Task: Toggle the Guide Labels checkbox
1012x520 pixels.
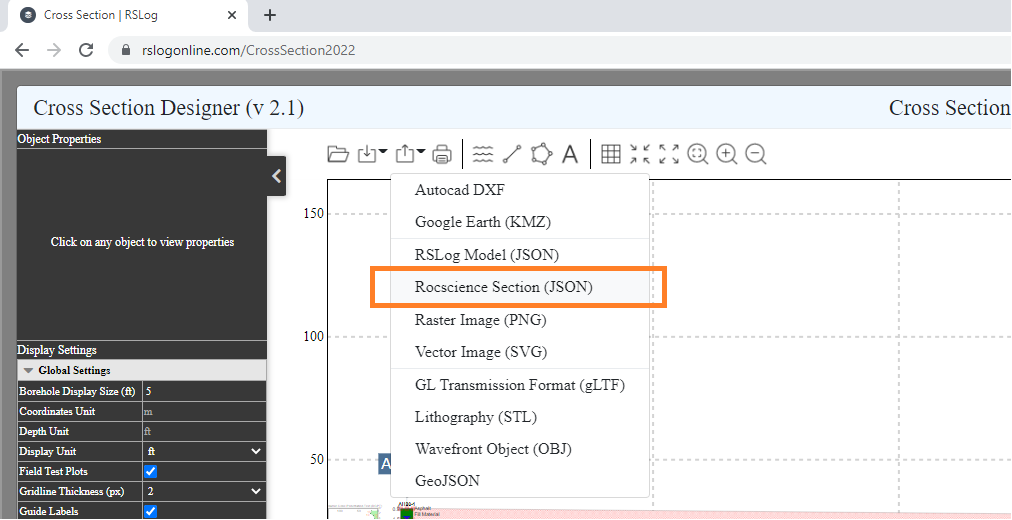Action: (150, 511)
